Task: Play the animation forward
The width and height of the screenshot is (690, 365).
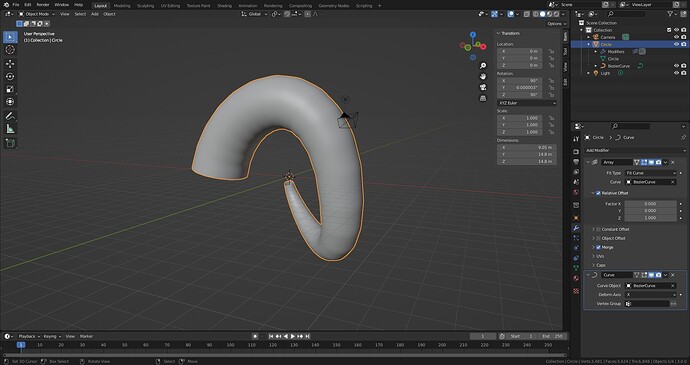Action: click(x=293, y=336)
